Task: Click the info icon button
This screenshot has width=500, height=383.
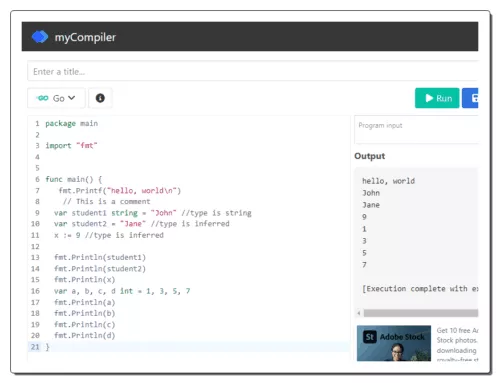Action: coord(100,98)
